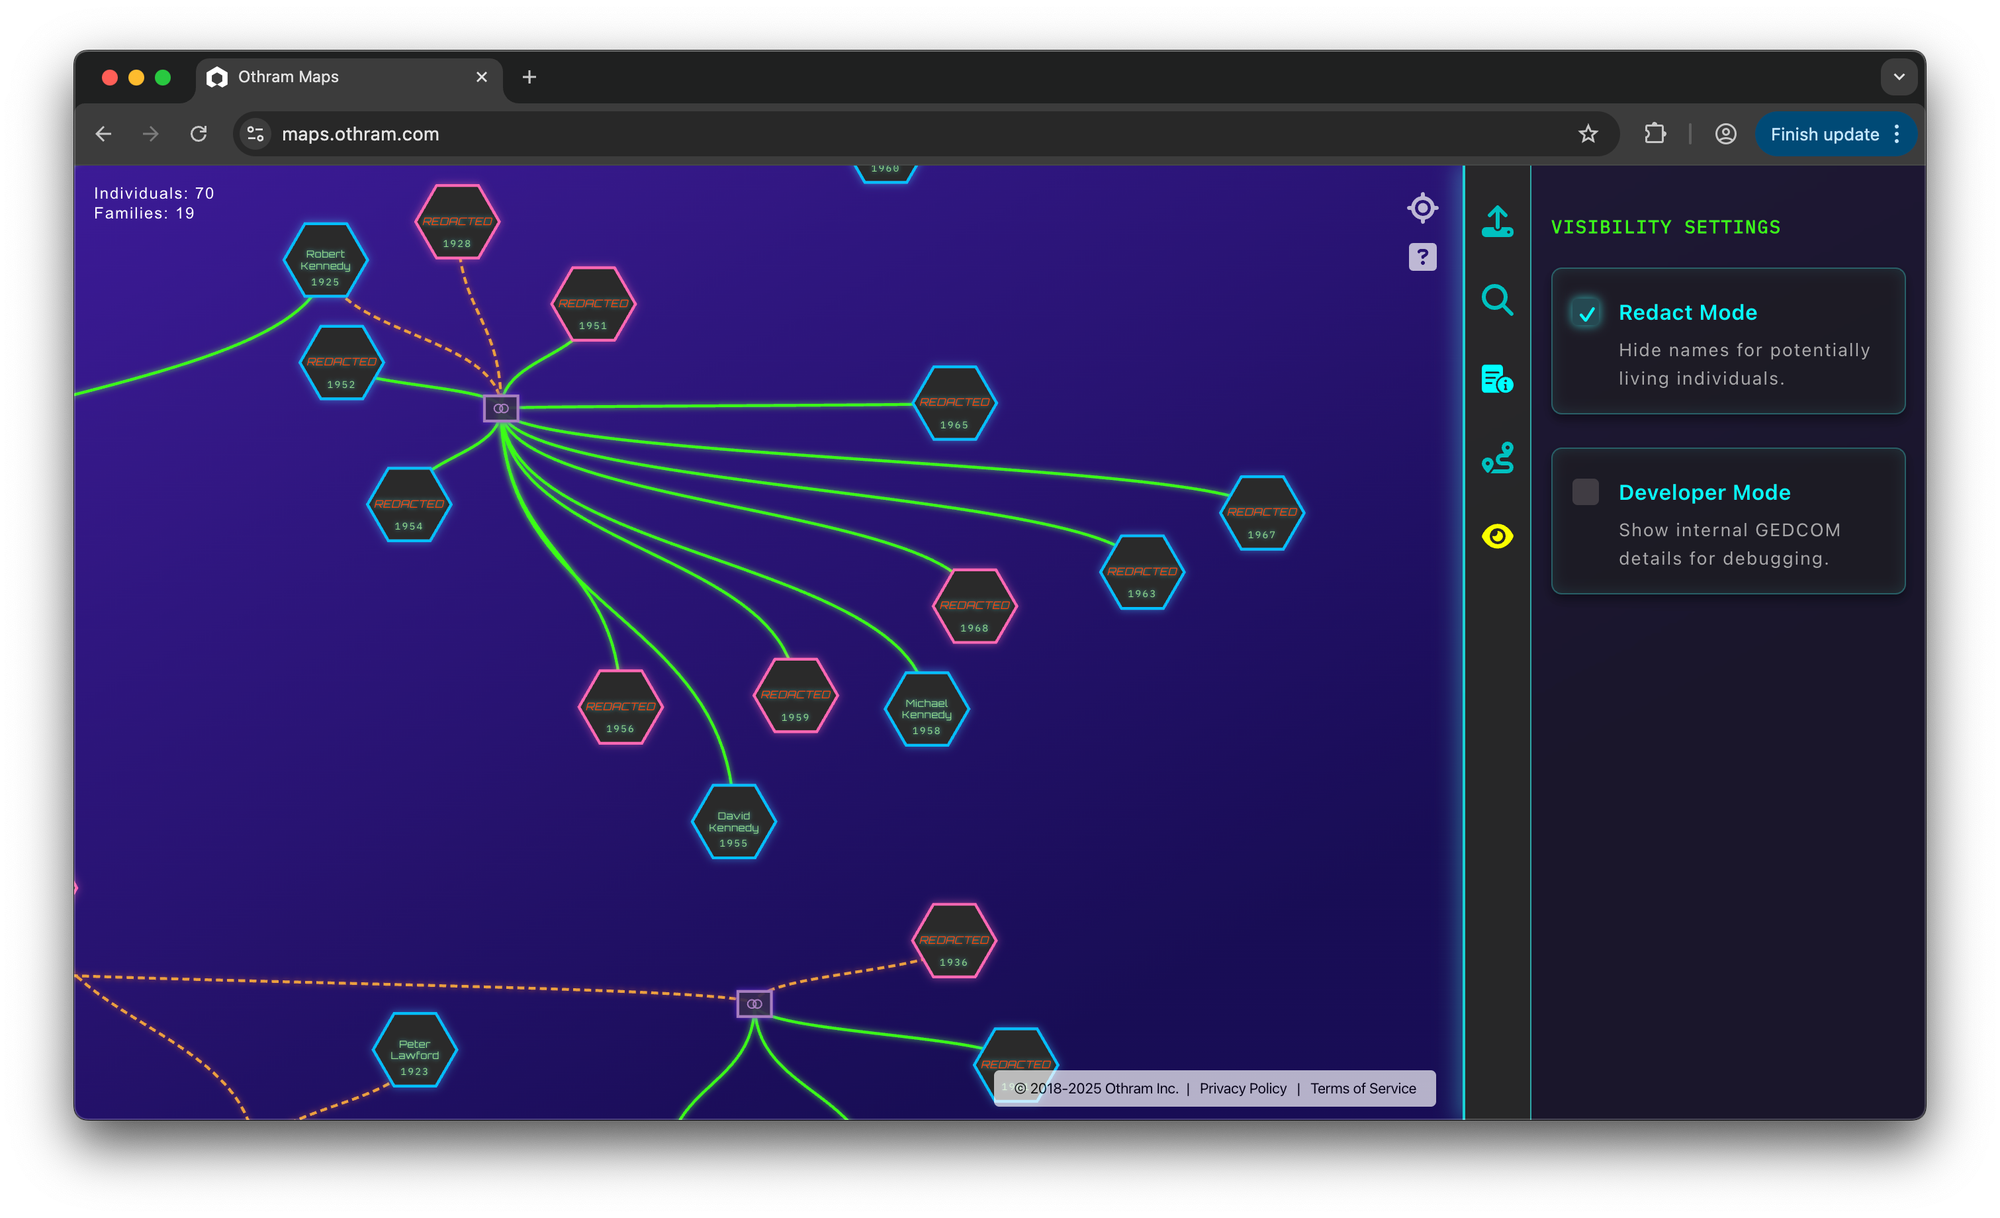Open the Terms of Service link
This screenshot has height=1218, width=2000.
pos(1363,1088)
